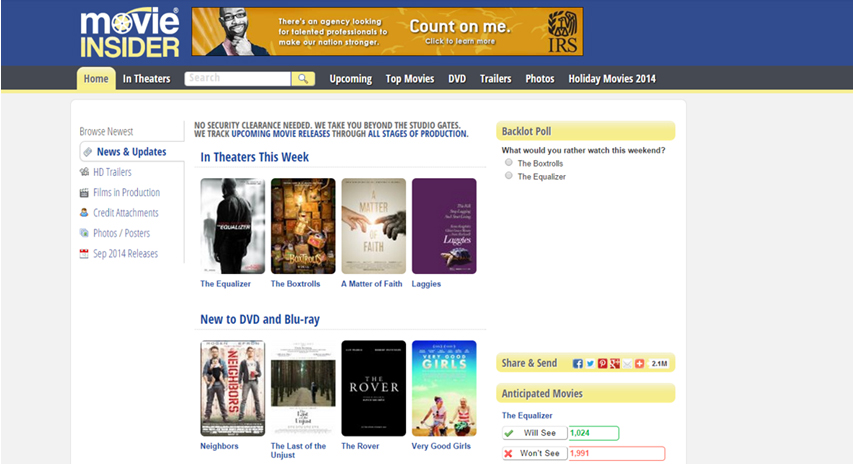Open Very Good Girls poster thumbnail
This screenshot has width=853, height=464.
444,388
